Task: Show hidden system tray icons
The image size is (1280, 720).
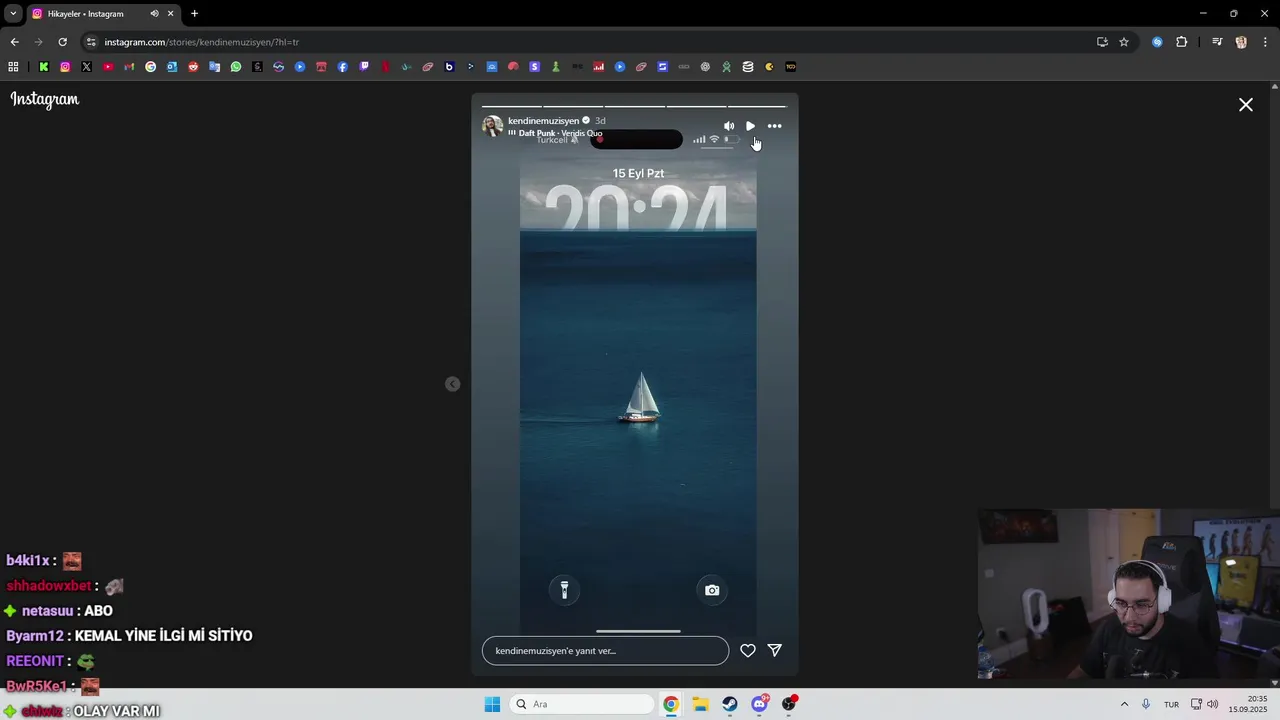Action: (1124, 704)
